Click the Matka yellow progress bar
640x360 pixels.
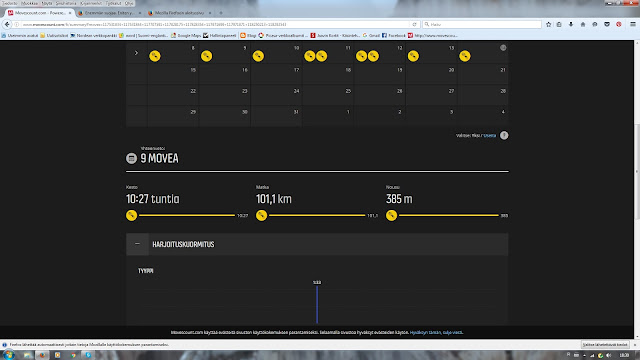pos(317,215)
